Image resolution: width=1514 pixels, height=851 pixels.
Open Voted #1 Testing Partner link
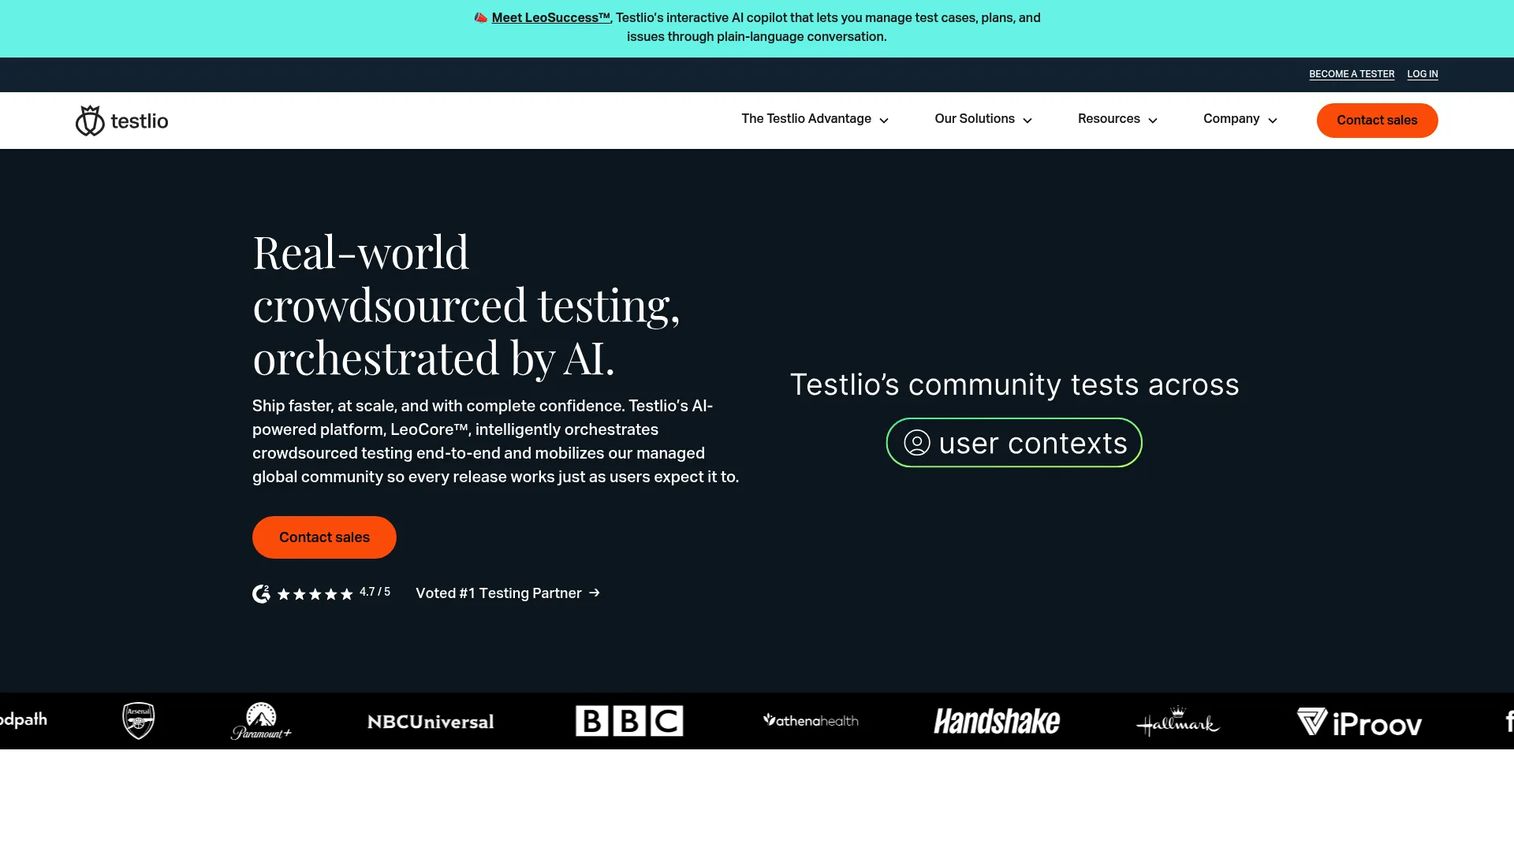click(x=508, y=593)
